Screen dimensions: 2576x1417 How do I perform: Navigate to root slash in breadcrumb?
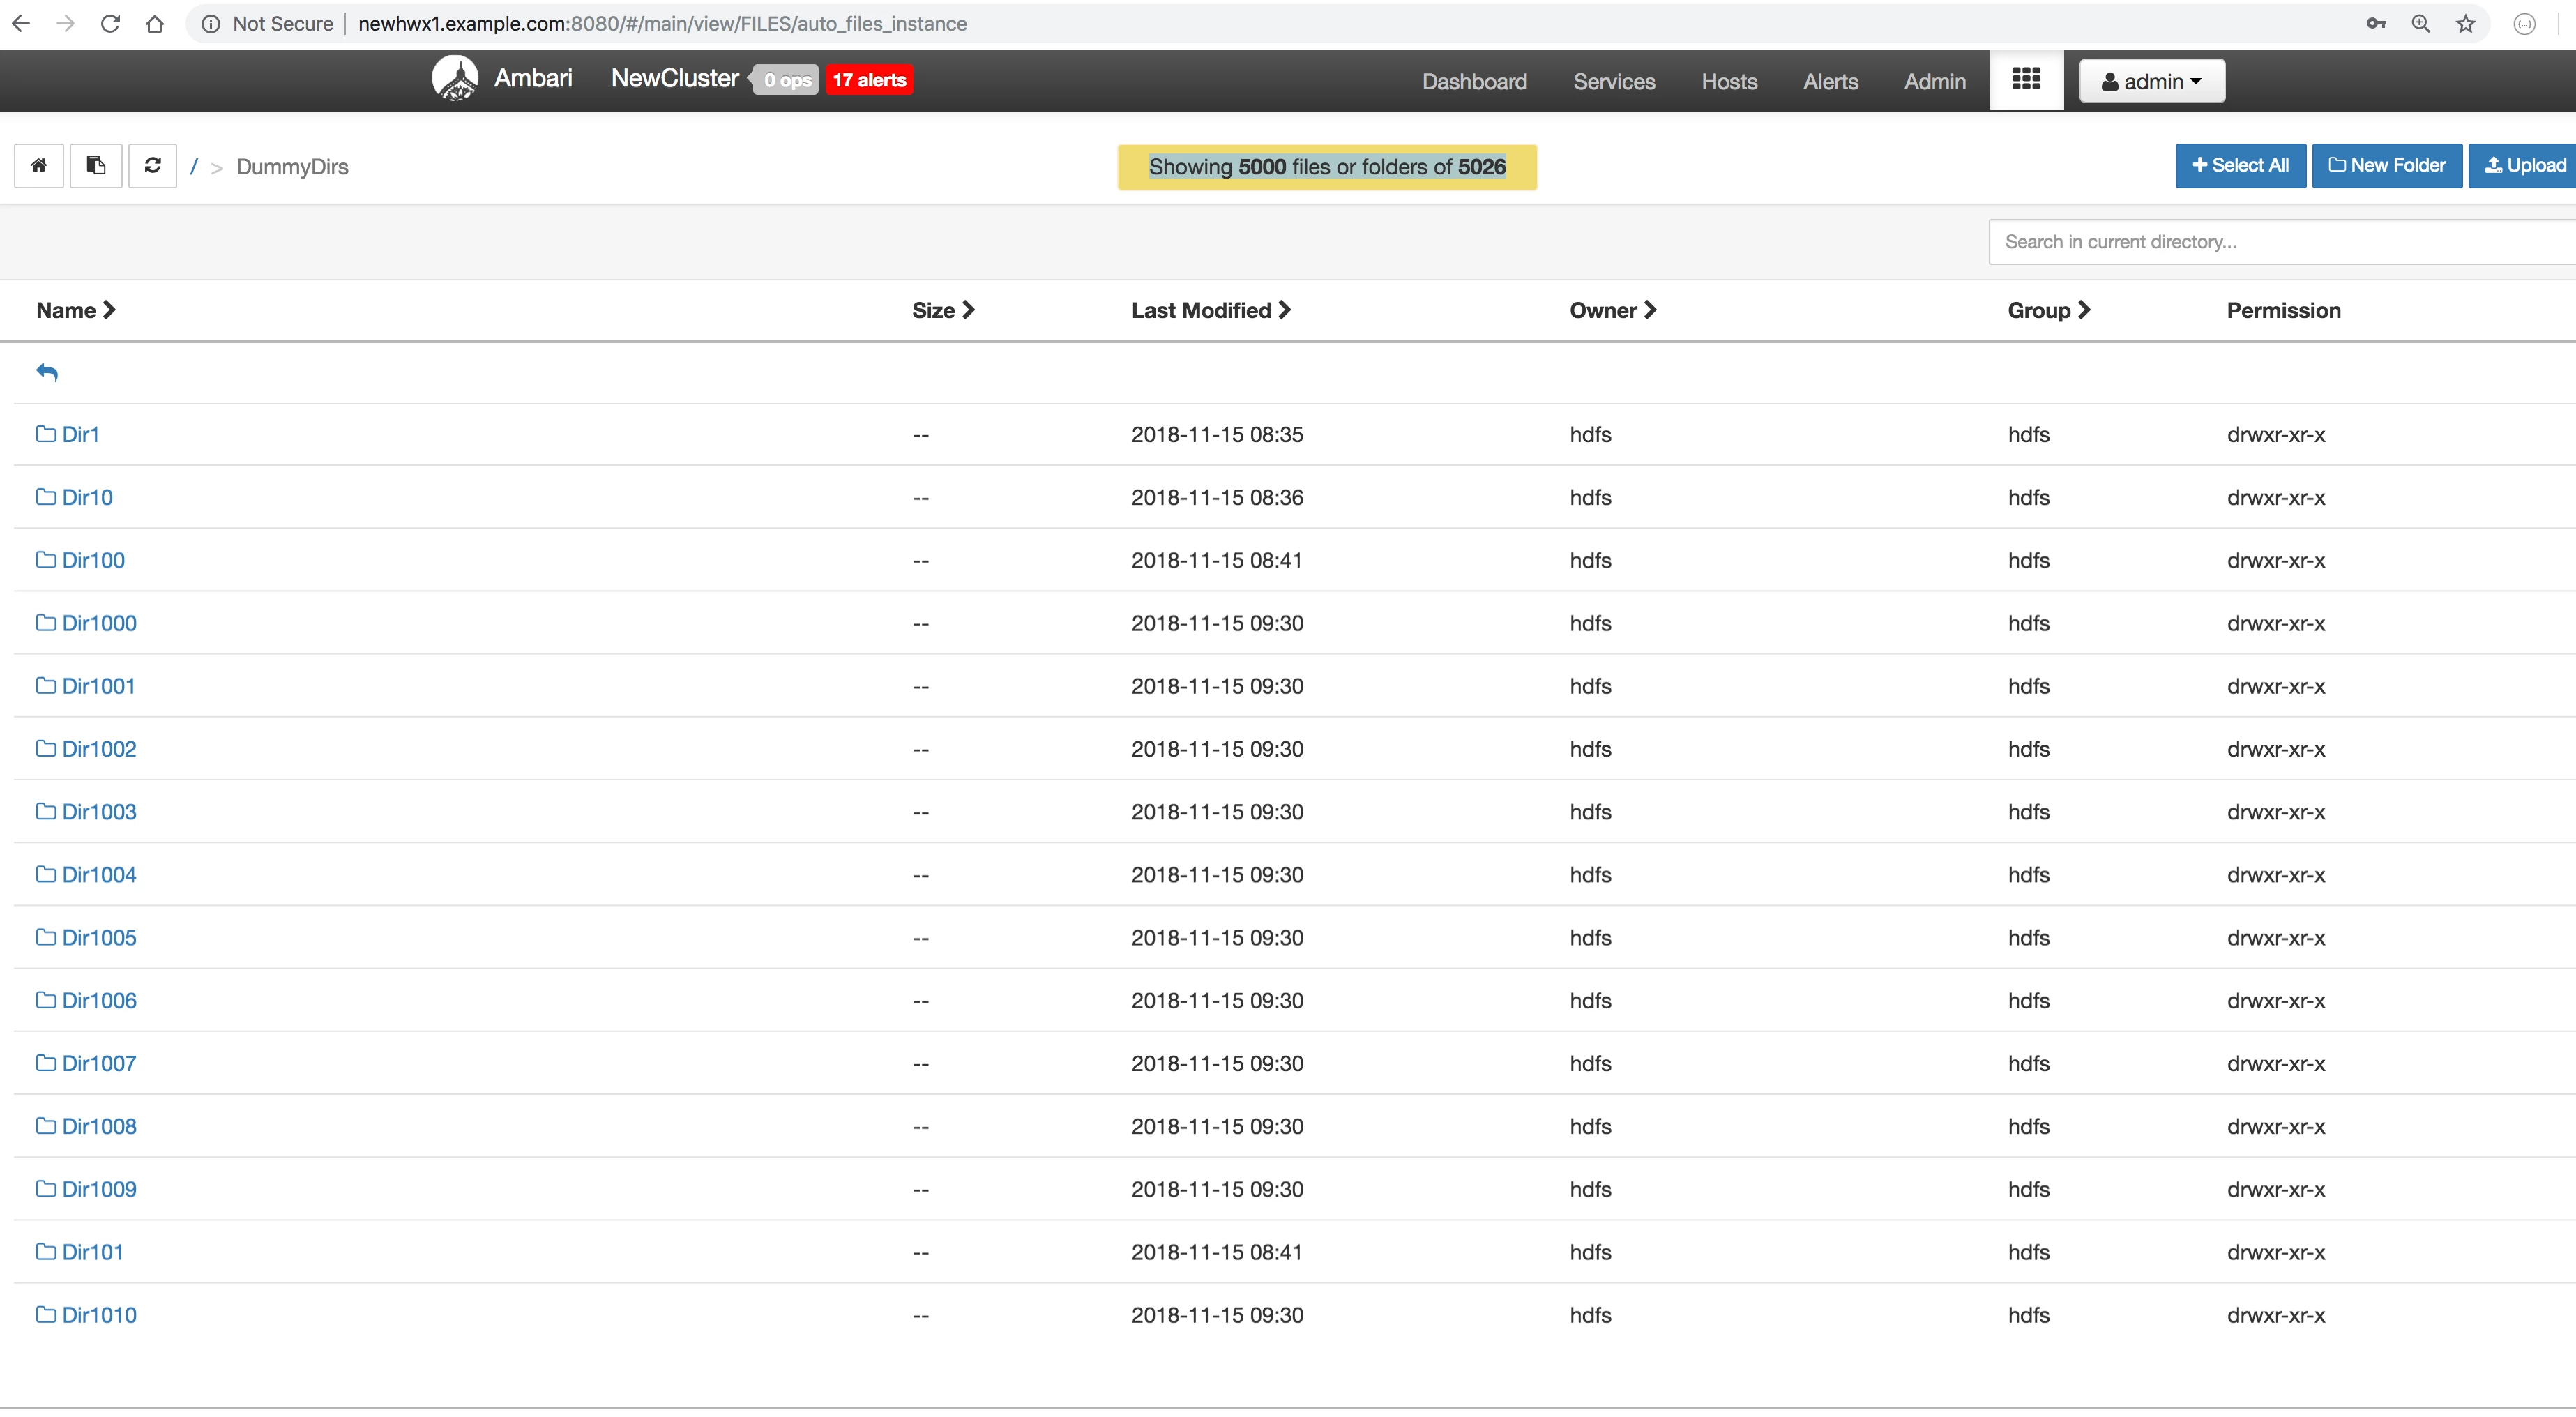click(194, 166)
